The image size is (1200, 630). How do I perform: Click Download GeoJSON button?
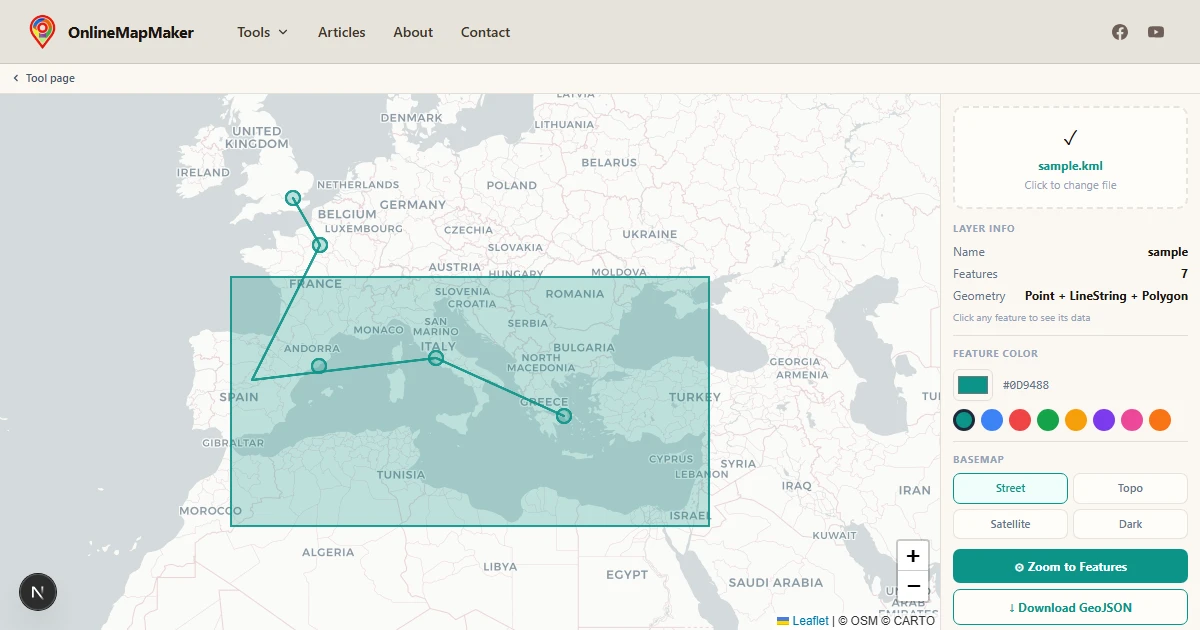click(x=1070, y=607)
